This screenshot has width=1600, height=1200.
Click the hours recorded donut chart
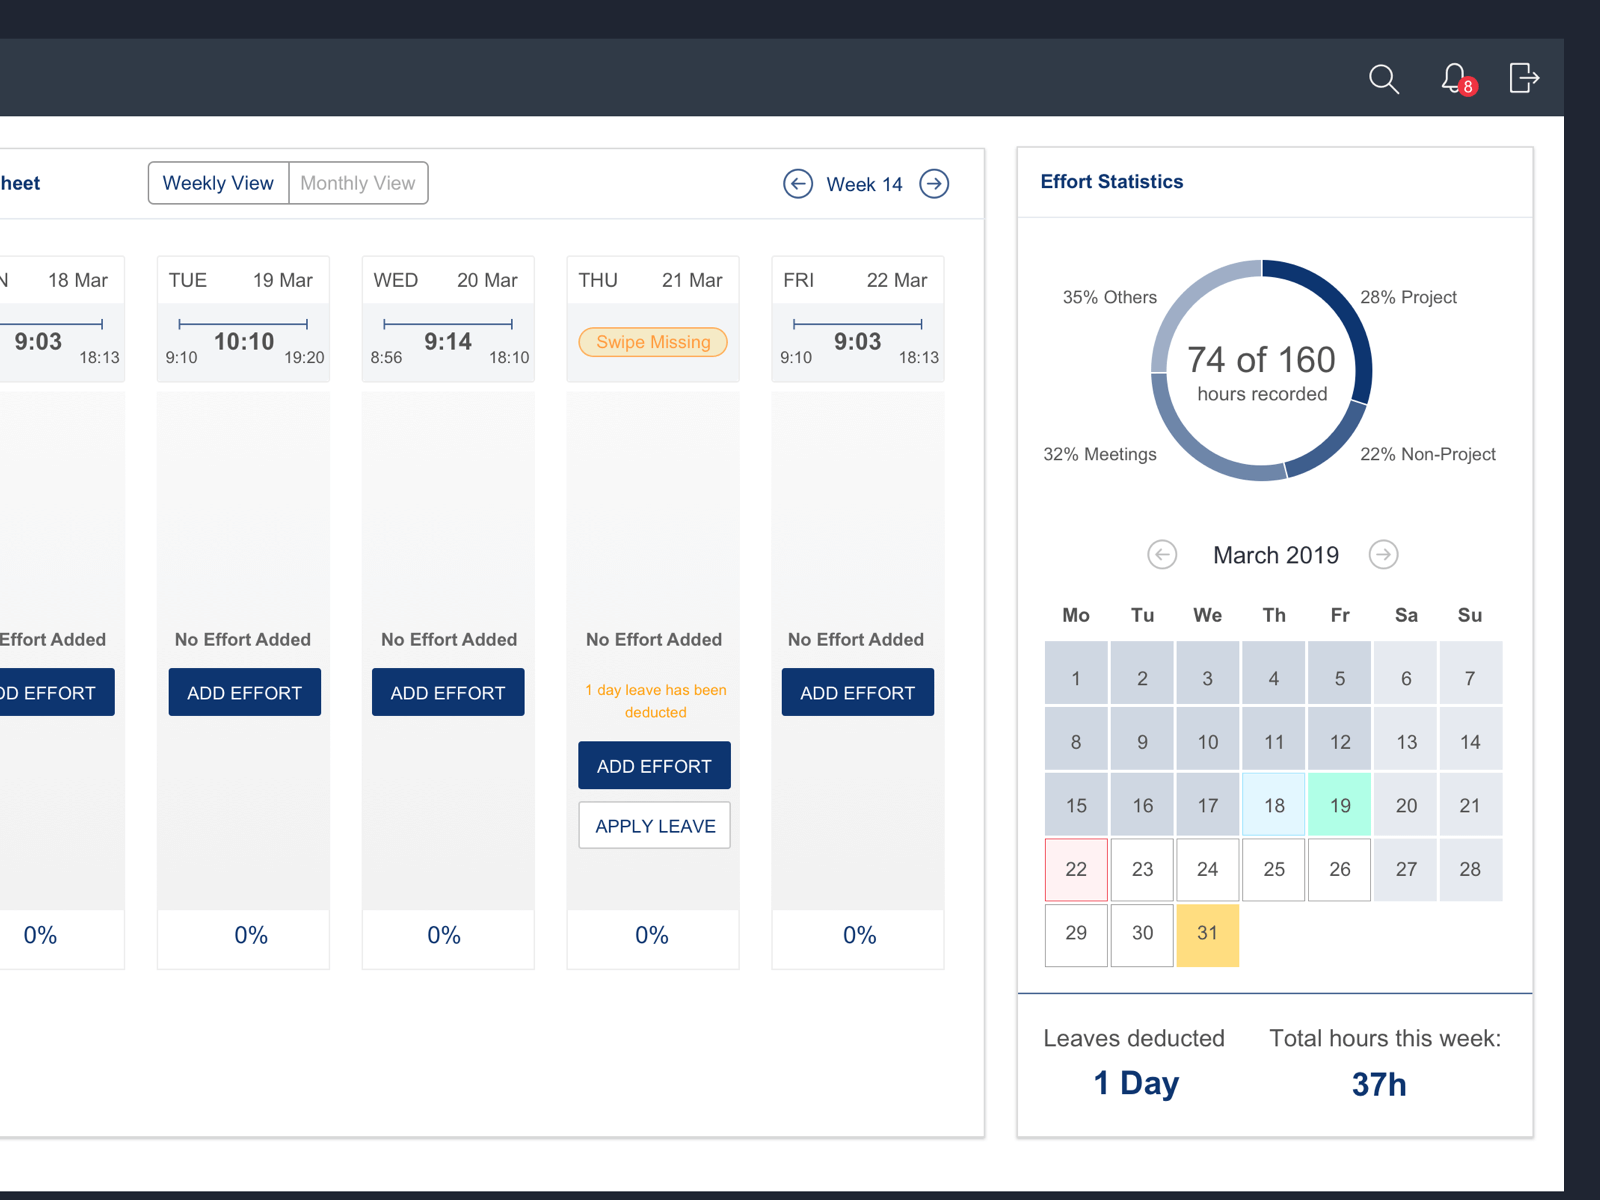coord(1261,371)
